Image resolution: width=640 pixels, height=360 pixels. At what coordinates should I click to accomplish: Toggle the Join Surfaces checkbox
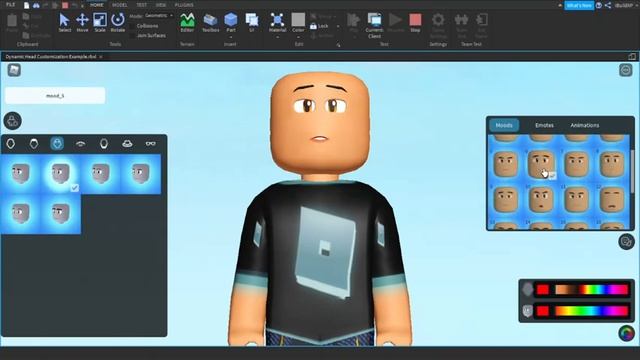point(133,36)
